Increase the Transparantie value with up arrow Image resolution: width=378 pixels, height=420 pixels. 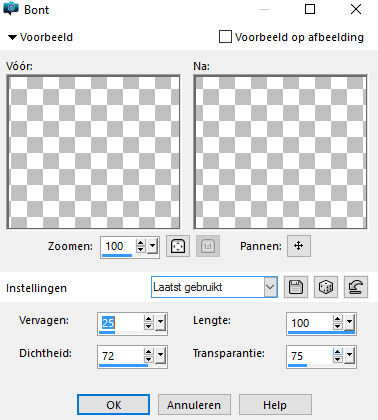(338, 352)
